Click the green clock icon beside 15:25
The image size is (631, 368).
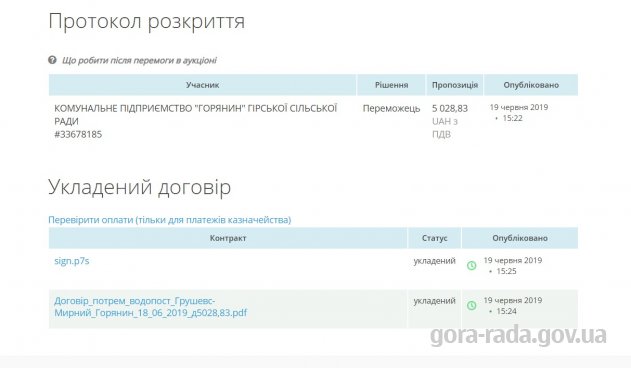click(x=472, y=265)
